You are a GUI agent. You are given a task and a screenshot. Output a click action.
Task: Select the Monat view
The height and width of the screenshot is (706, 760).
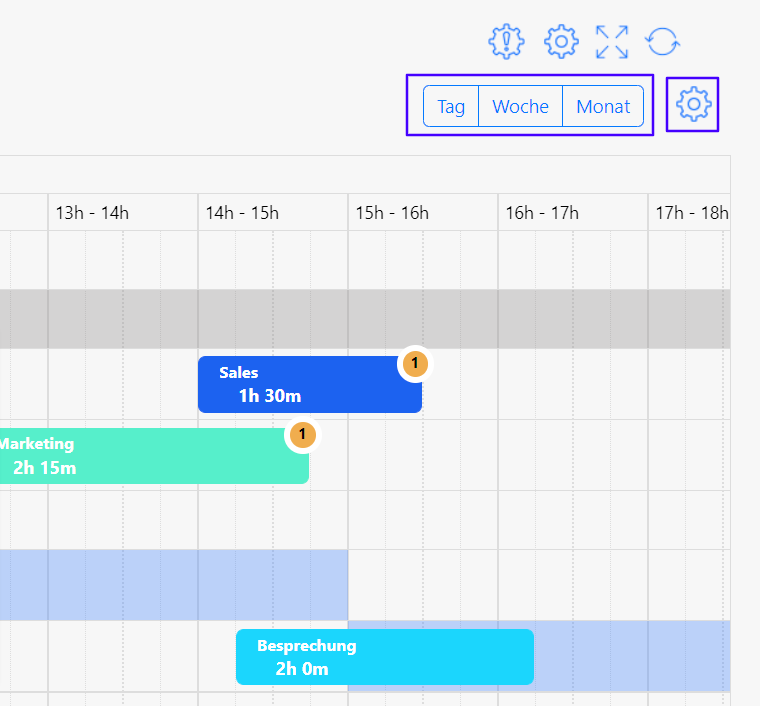click(x=603, y=106)
